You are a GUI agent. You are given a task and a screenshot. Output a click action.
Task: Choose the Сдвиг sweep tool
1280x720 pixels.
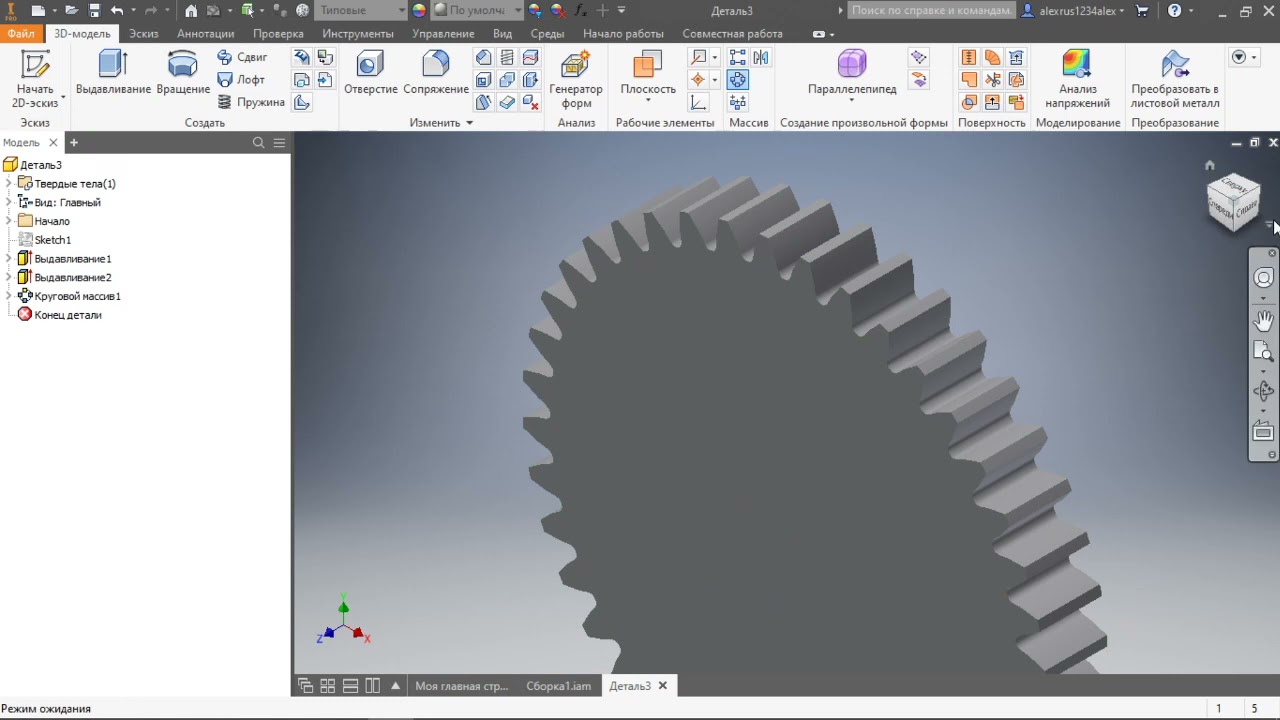[242, 57]
